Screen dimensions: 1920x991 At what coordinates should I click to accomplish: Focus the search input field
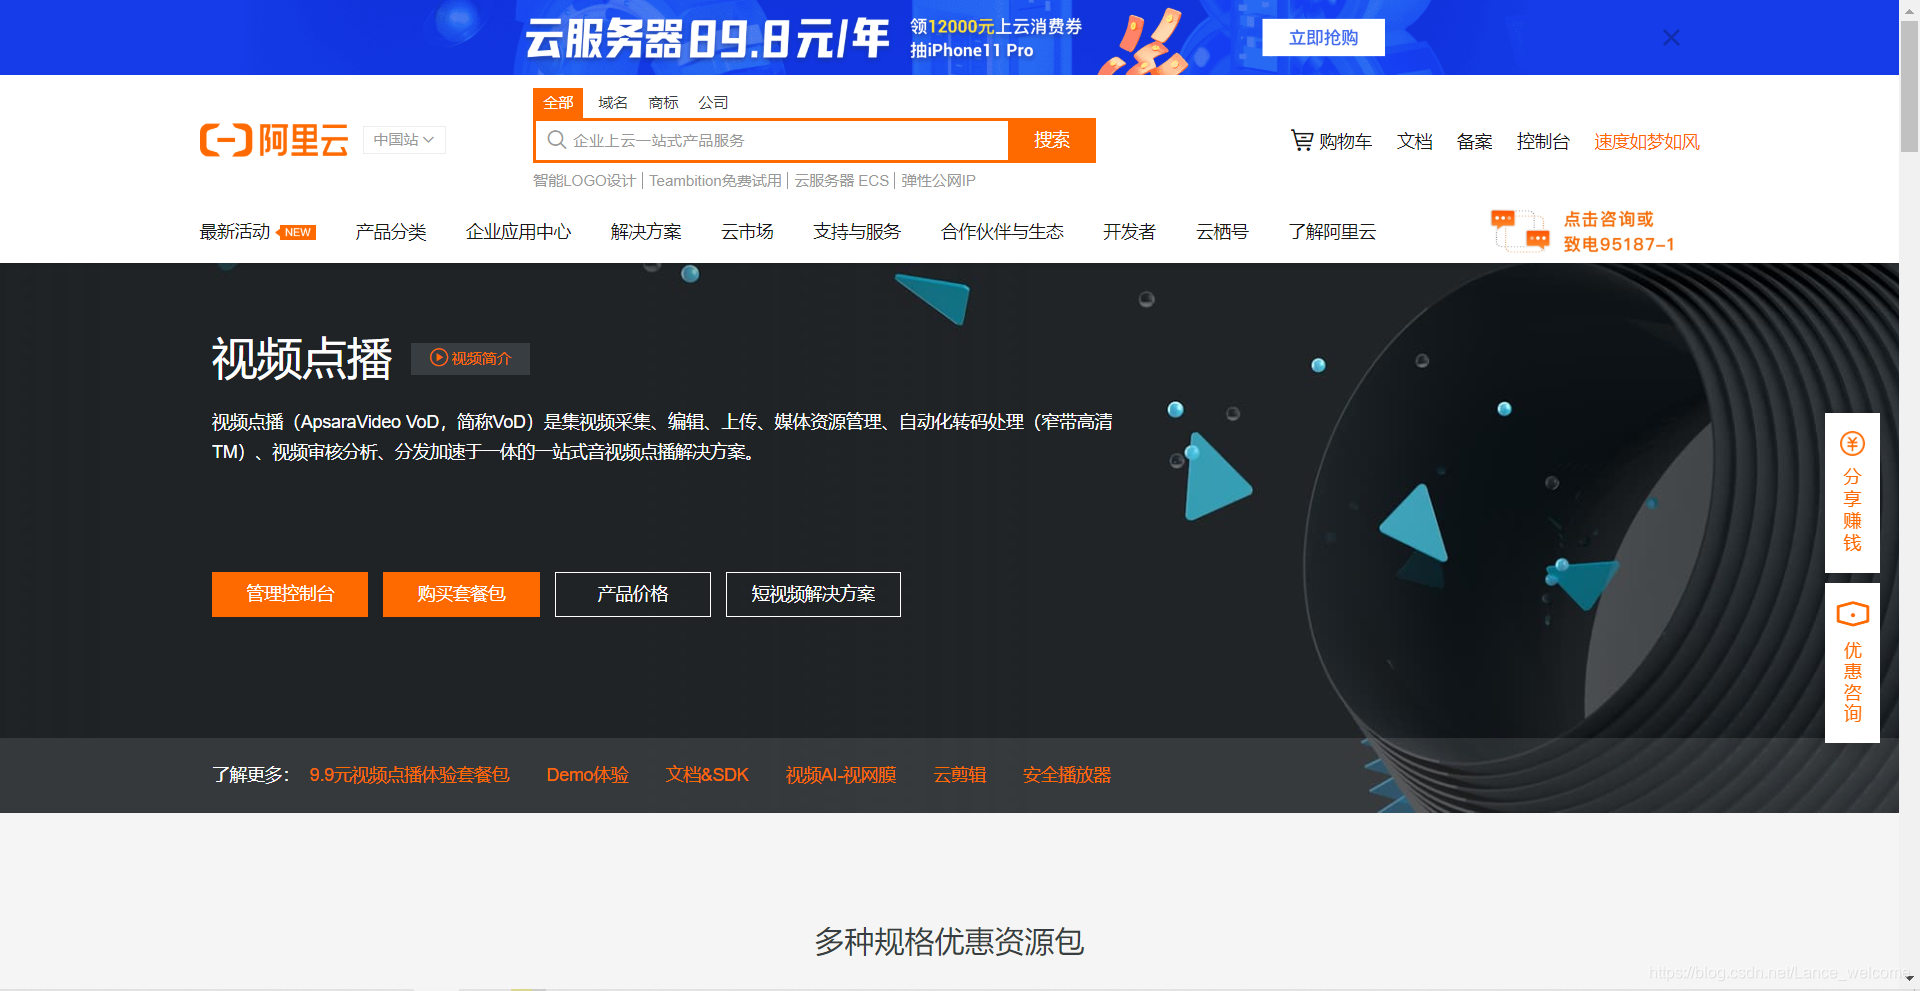pos(771,140)
